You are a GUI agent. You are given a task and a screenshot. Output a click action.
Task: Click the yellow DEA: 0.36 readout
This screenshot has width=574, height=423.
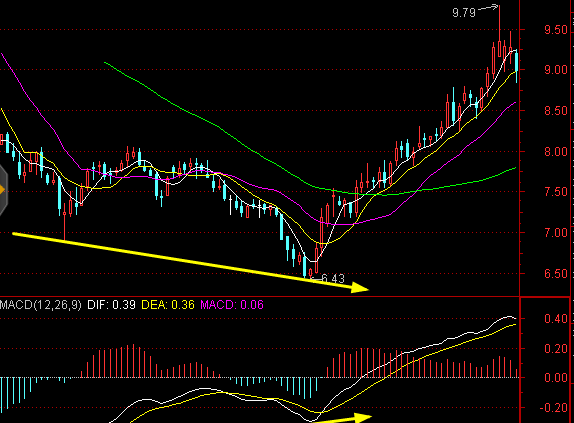[168, 305]
